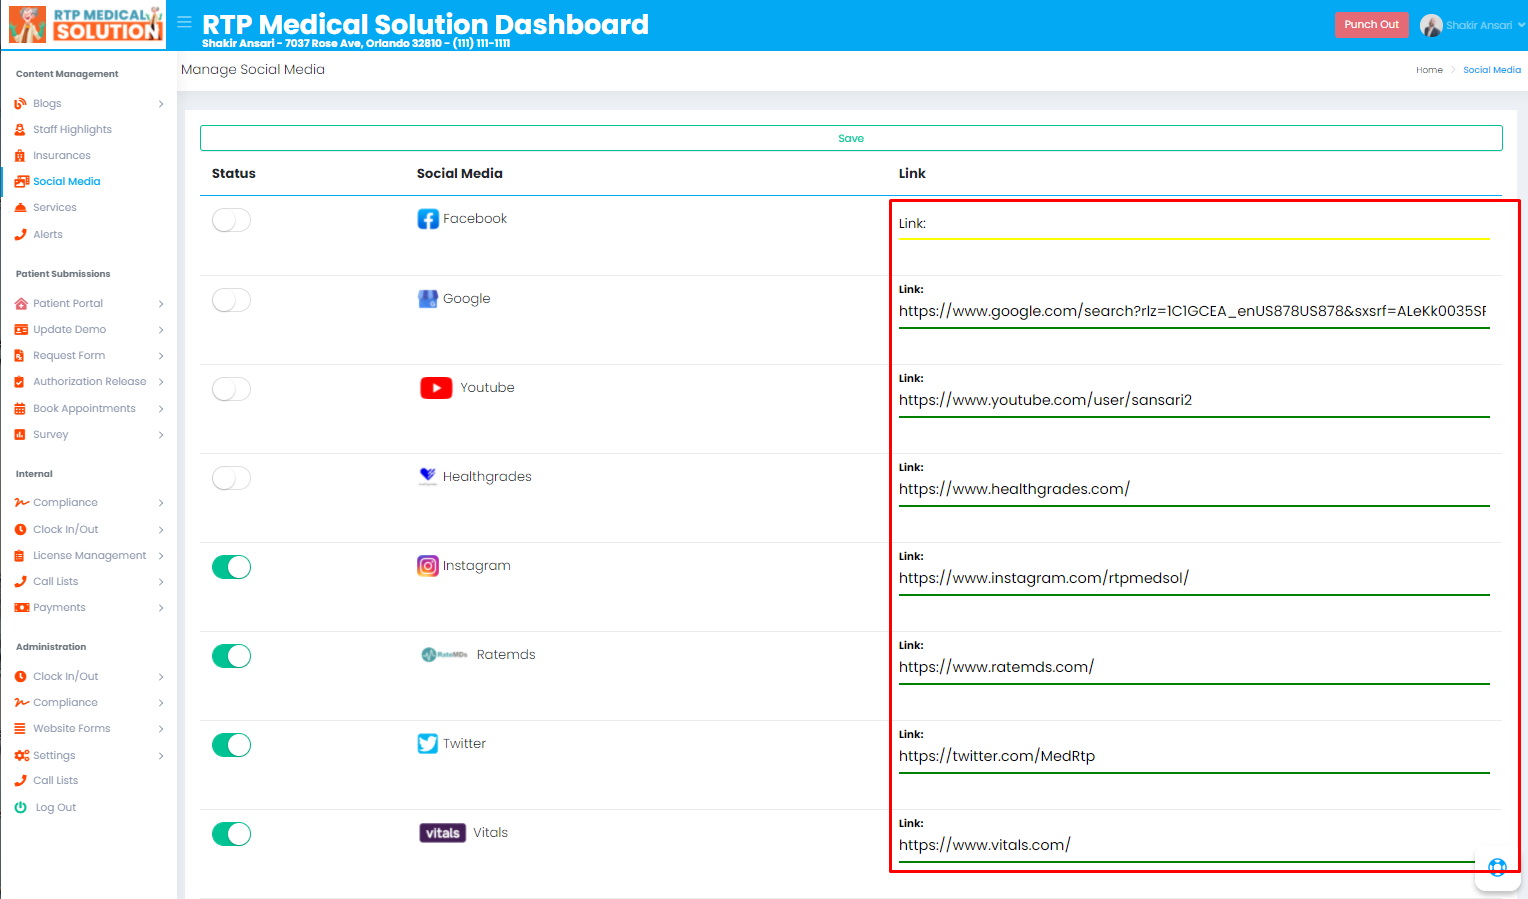Screen dimensions: 1528x899
Task: Expand Call Lists chevron under Internal section
Action: (x=161, y=582)
